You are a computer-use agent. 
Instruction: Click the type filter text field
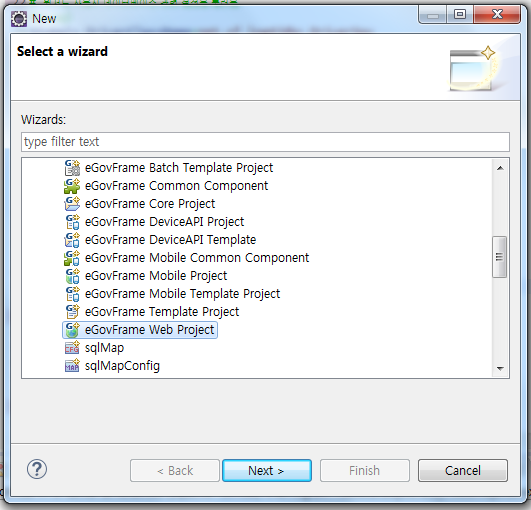265,142
